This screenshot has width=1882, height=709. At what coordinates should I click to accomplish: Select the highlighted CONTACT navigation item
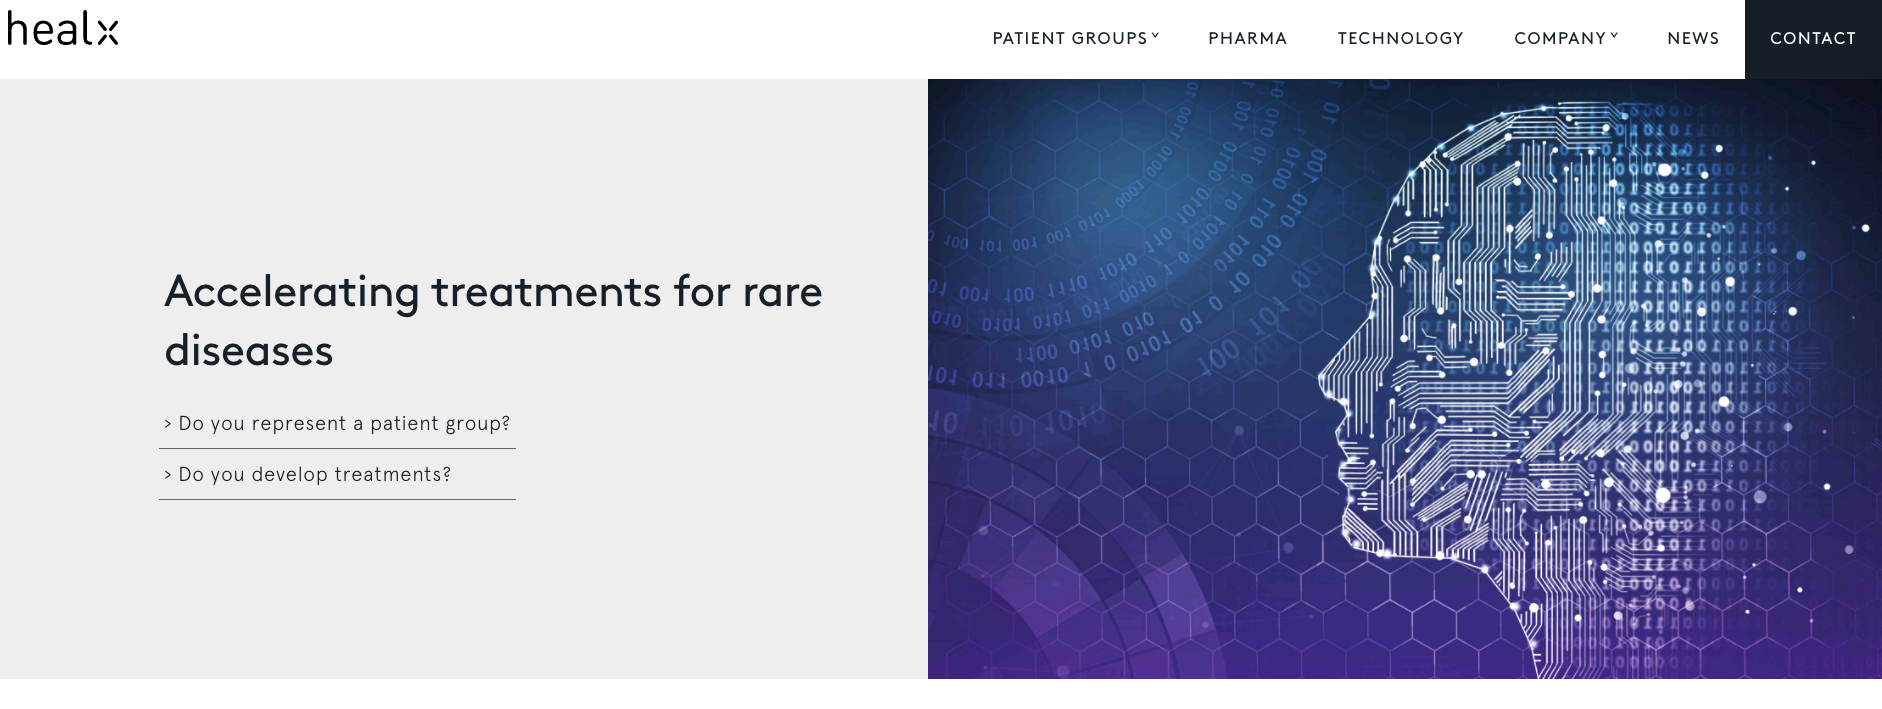coord(1813,38)
